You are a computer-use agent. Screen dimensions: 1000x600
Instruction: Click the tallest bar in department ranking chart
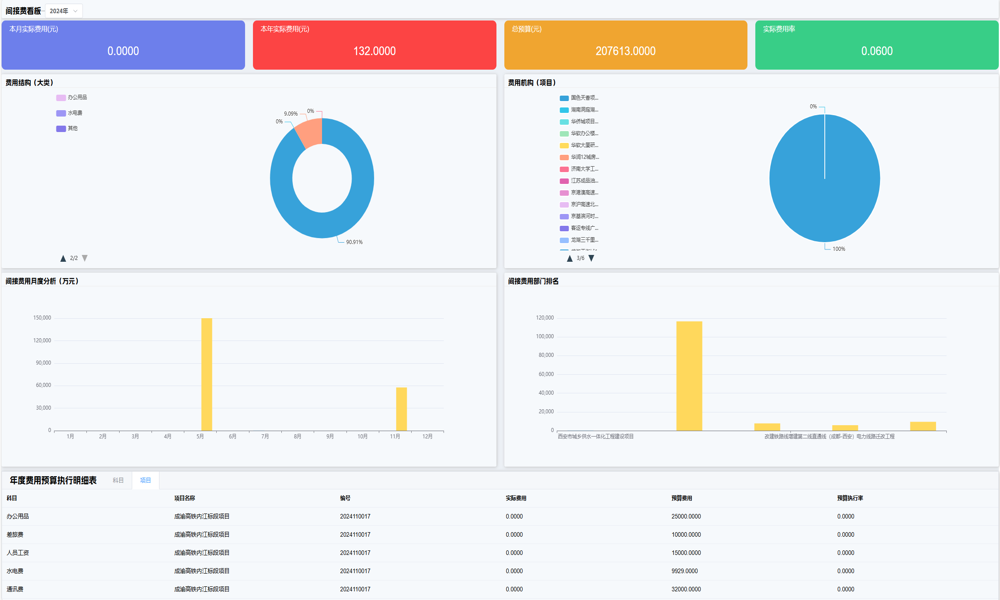(x=689, y=376)
